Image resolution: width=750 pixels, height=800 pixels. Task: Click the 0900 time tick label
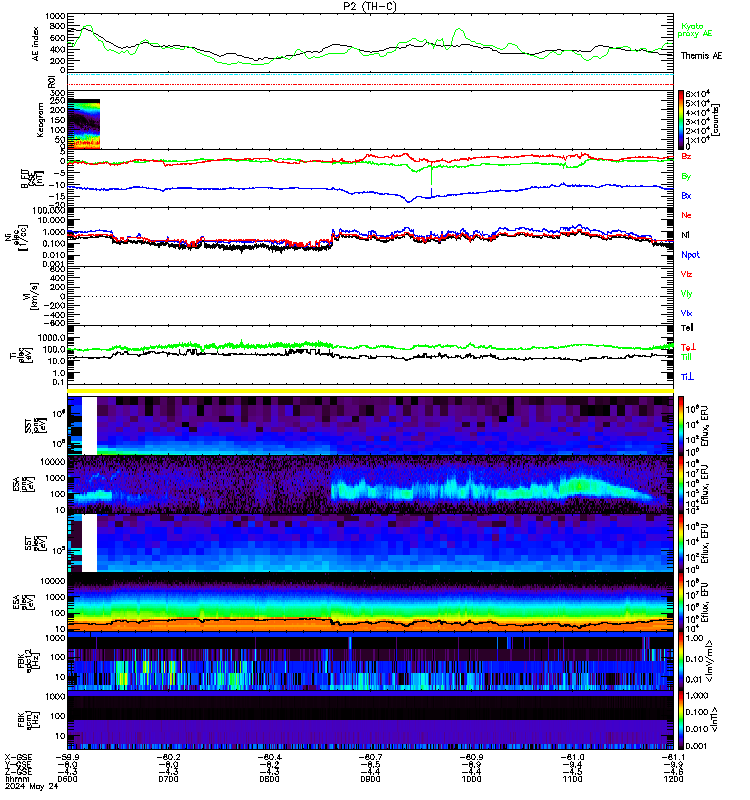(x=370, y=779)
